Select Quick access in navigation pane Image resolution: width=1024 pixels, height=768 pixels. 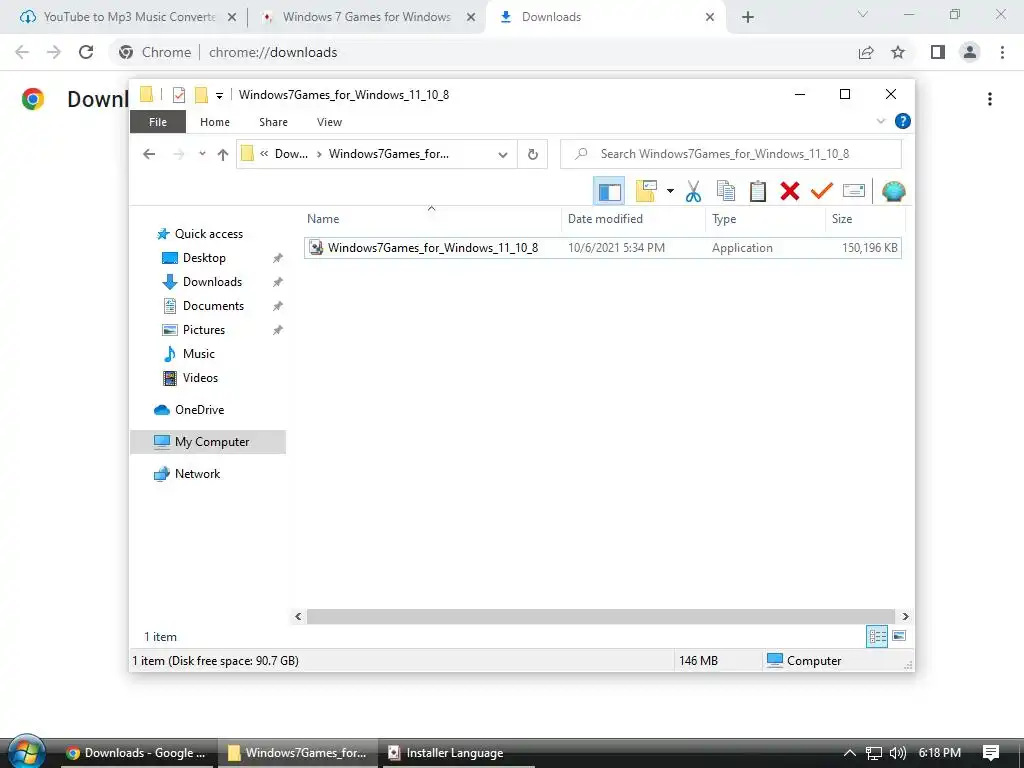208,234
